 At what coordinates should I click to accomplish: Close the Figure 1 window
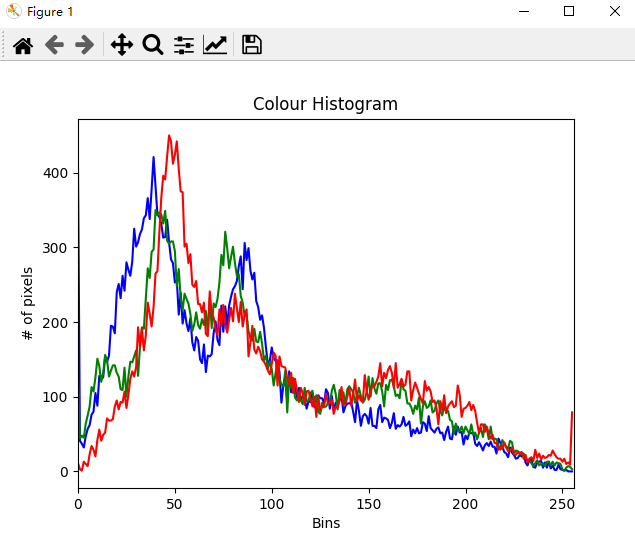click(x=614, y=11)
